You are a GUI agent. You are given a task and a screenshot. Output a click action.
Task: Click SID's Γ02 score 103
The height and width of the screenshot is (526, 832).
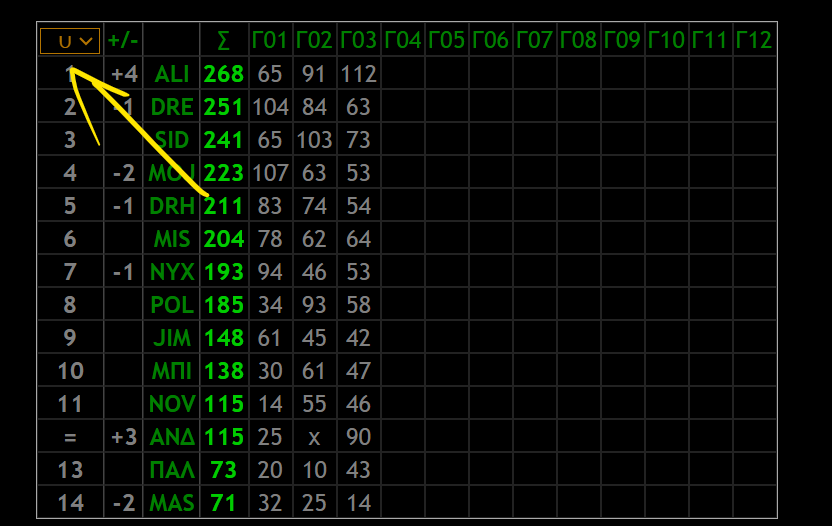pos(314,140)
